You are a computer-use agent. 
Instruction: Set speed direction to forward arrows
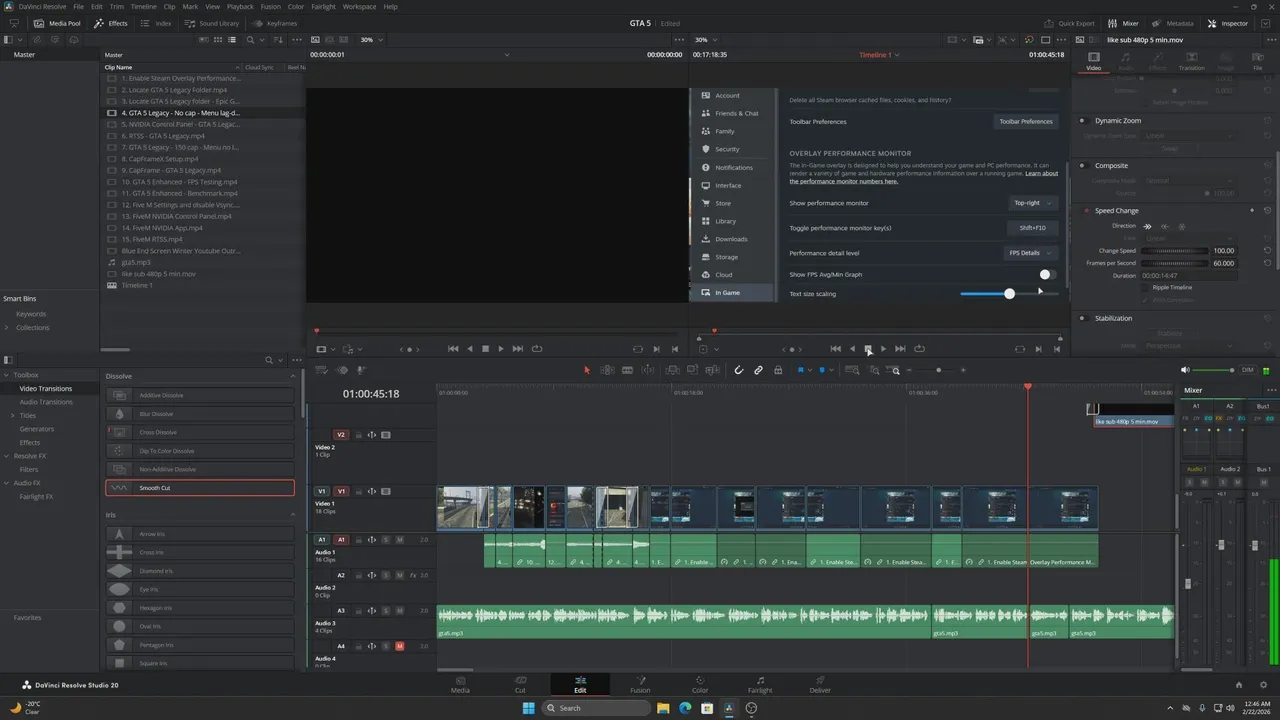(x=1147, y=226)
